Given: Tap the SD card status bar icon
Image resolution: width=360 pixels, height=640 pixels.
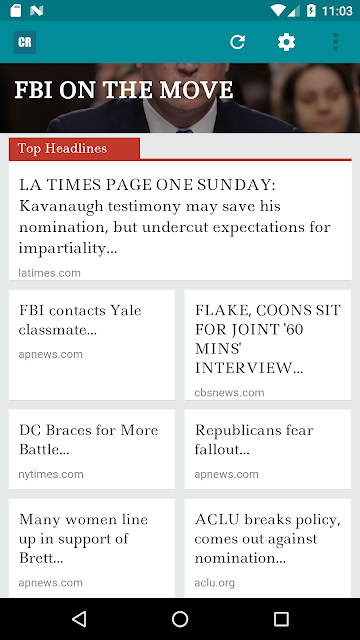Looking at the screenshot, I should pos(16,11).
